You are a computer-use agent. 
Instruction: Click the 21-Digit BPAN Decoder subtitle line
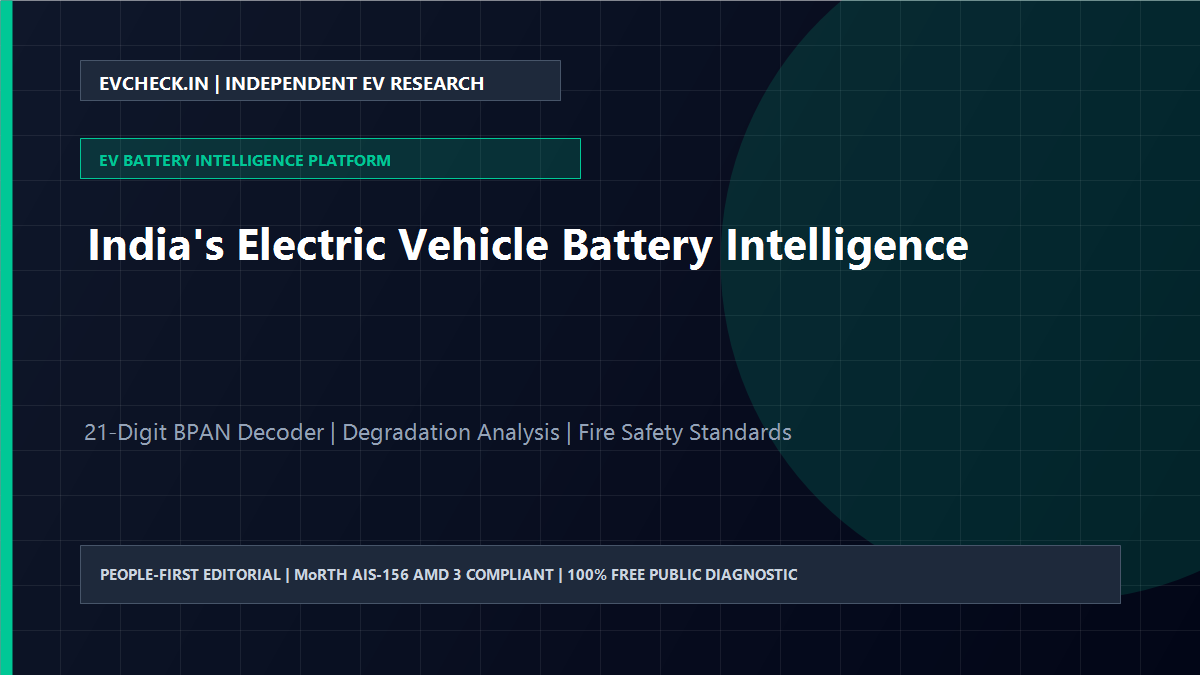tap(438, 433)
